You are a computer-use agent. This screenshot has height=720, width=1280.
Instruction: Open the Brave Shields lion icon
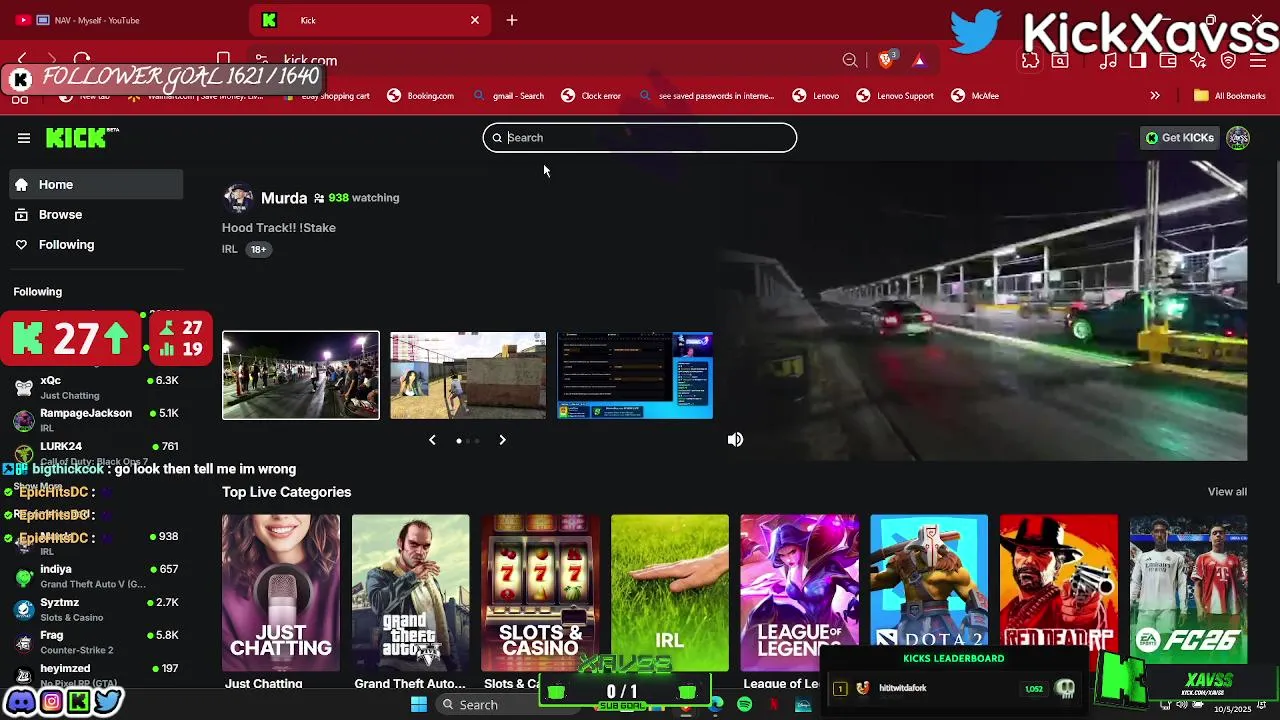click(x=886, y=60)
